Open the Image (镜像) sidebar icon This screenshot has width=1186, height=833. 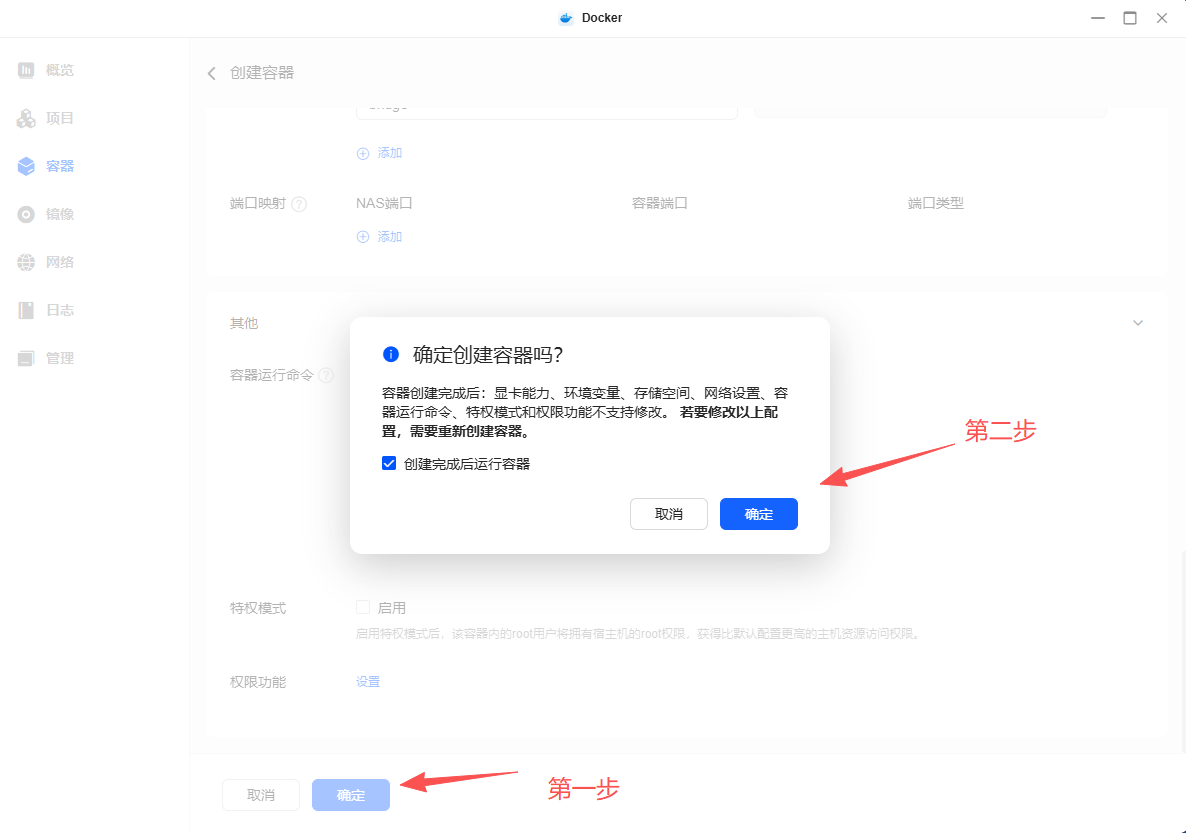point(26,214)
